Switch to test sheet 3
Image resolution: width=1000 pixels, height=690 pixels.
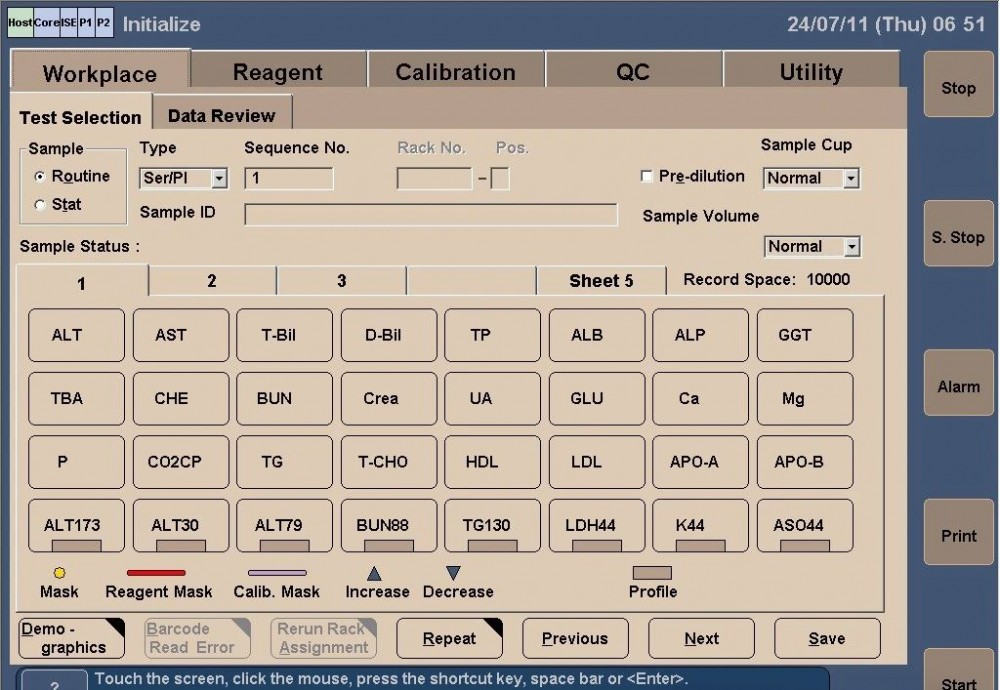click(x=342, y=281)
